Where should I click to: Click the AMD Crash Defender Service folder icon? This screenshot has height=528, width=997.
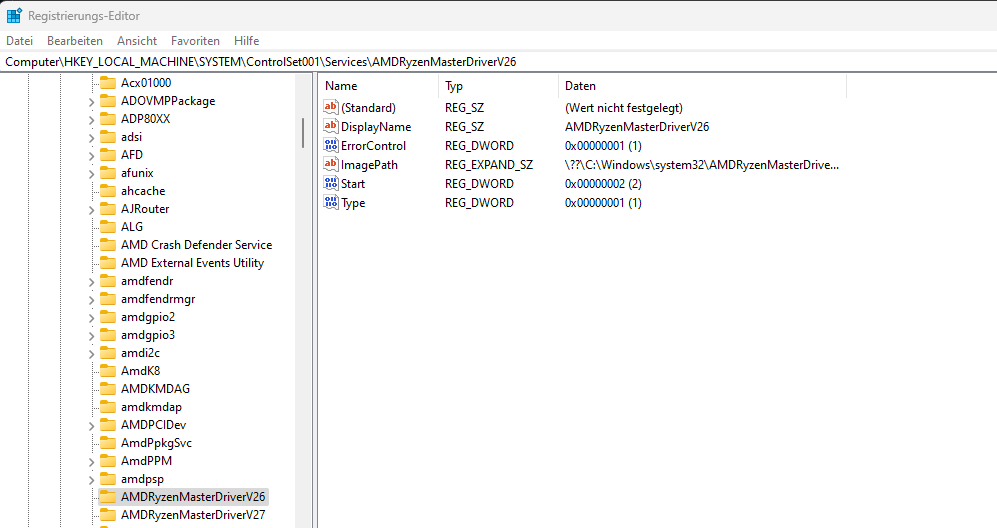[x=108, y=245]
